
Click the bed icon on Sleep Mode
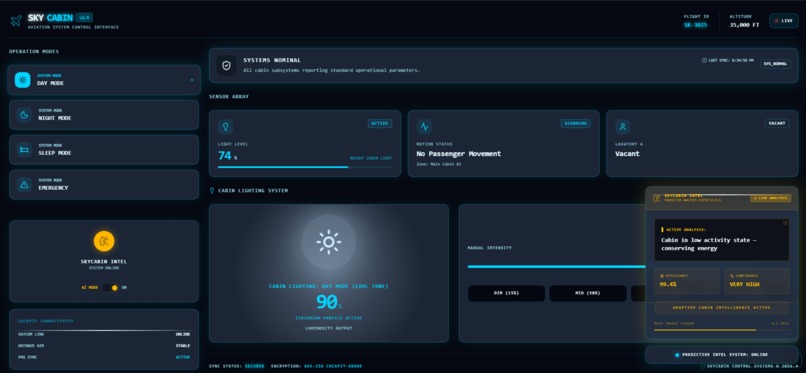pyautogui.click(x=24, y=150)
